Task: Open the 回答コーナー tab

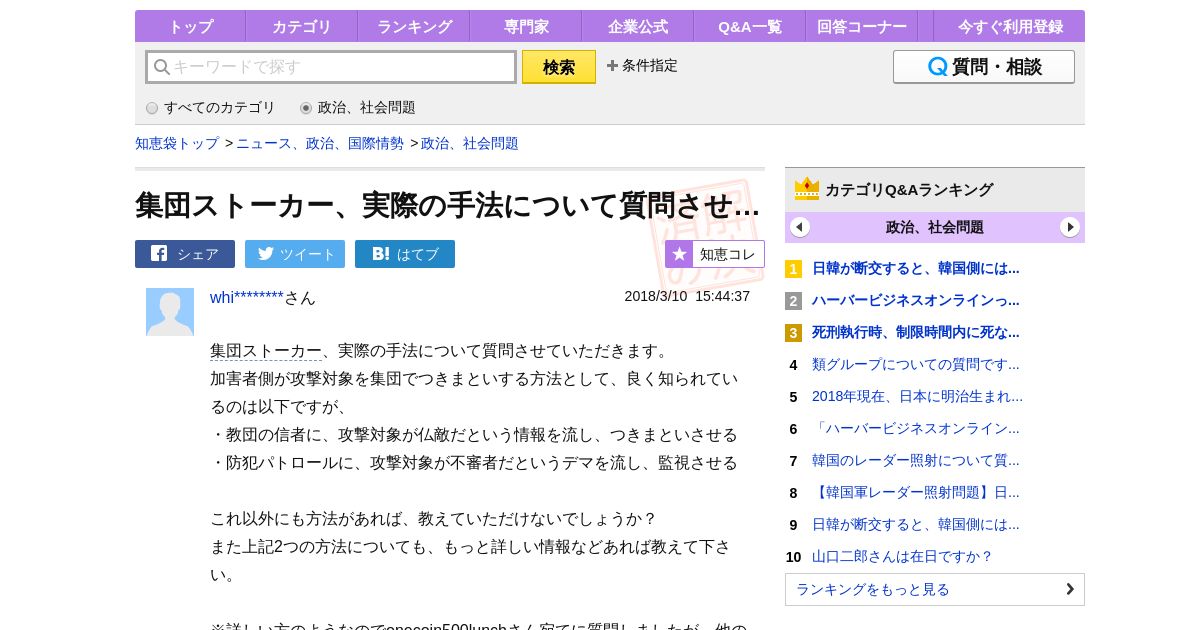Action: (x=862, y=26)
